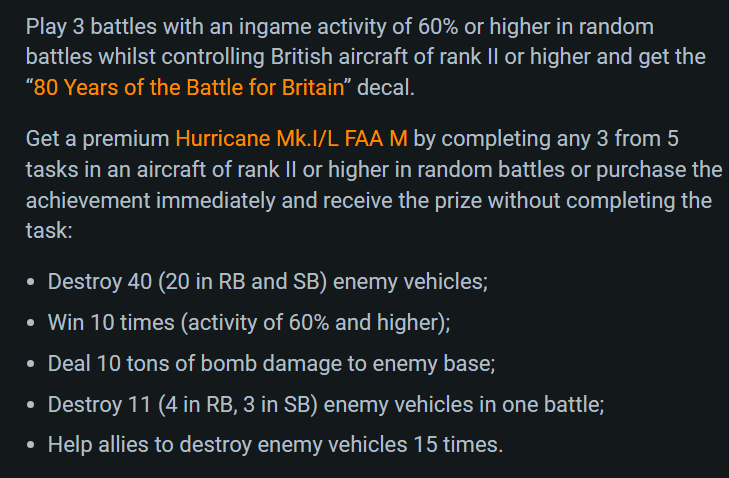729x478 pixels.
Task: Click the 'Deal 10 tons of bomb damage' line
Action: coord(272,364)
